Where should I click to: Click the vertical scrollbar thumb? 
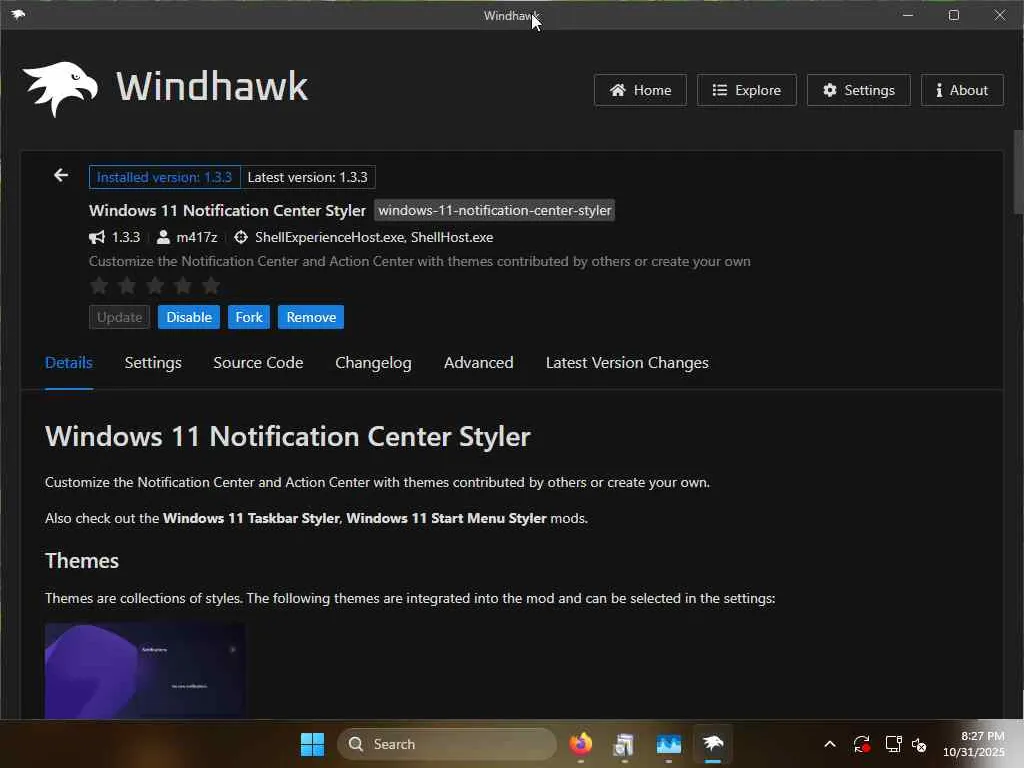(x=1017, y=171)
